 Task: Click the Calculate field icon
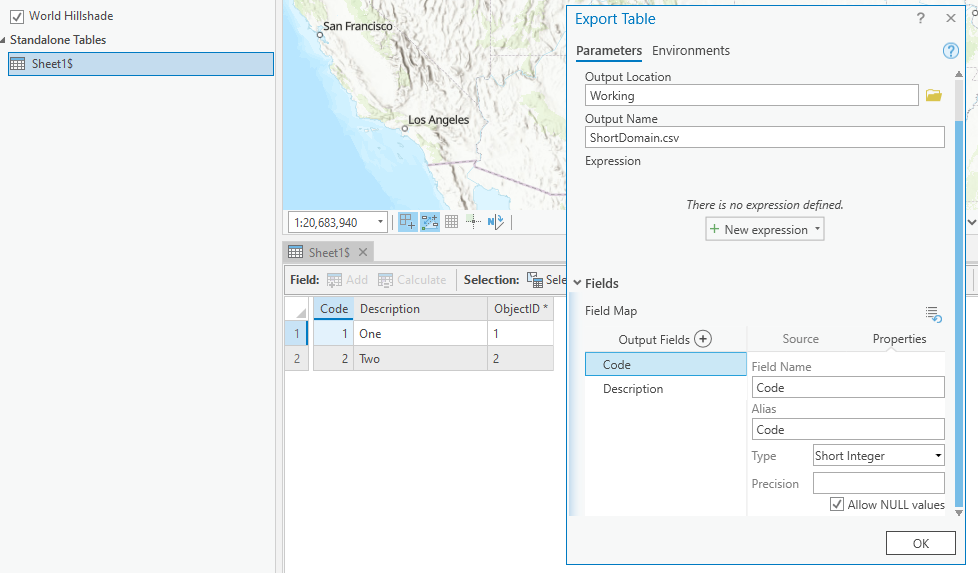[x=385, y=280]
